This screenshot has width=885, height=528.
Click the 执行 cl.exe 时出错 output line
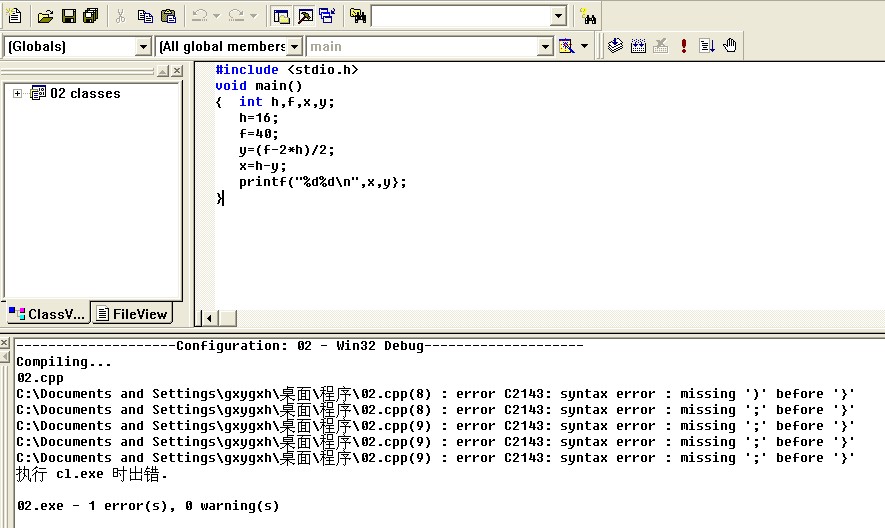point(91,474)
